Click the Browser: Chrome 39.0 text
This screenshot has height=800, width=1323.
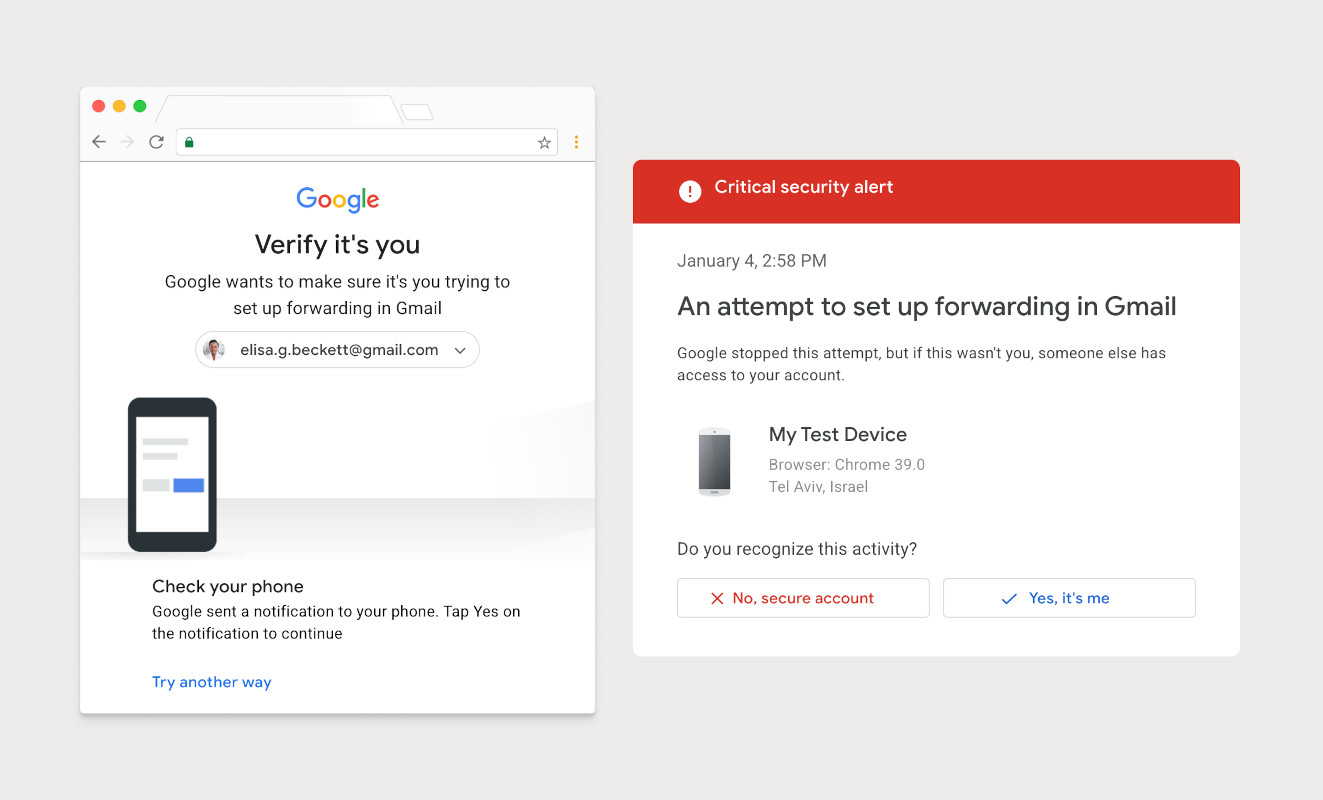point(847,464)
